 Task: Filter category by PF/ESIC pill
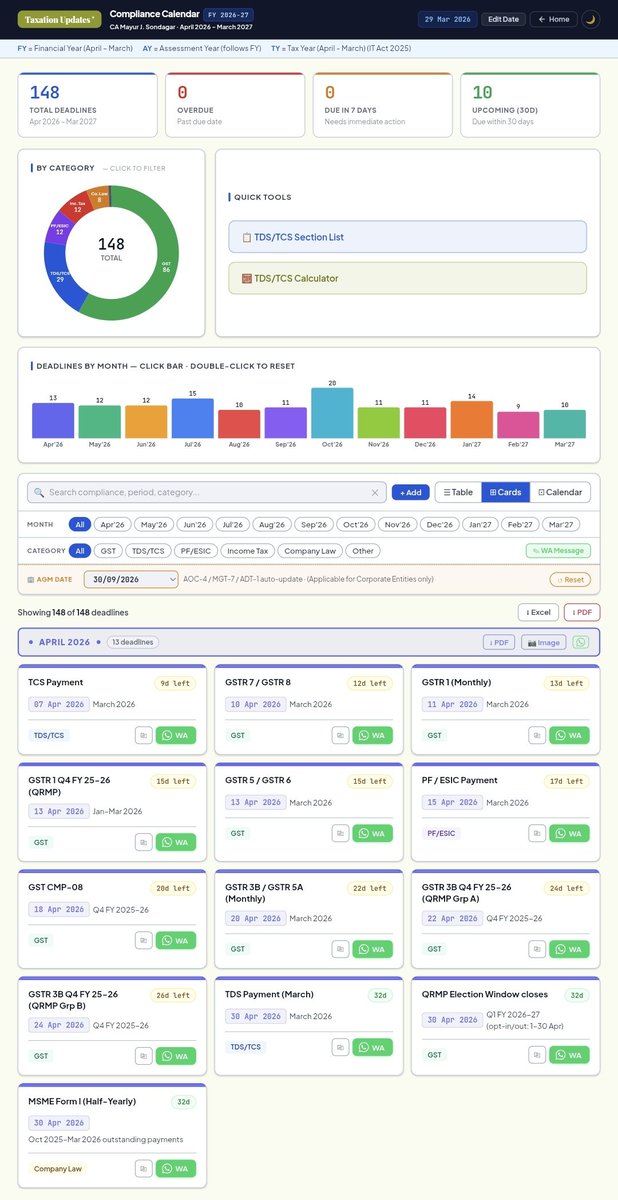(x=195, y=551)
